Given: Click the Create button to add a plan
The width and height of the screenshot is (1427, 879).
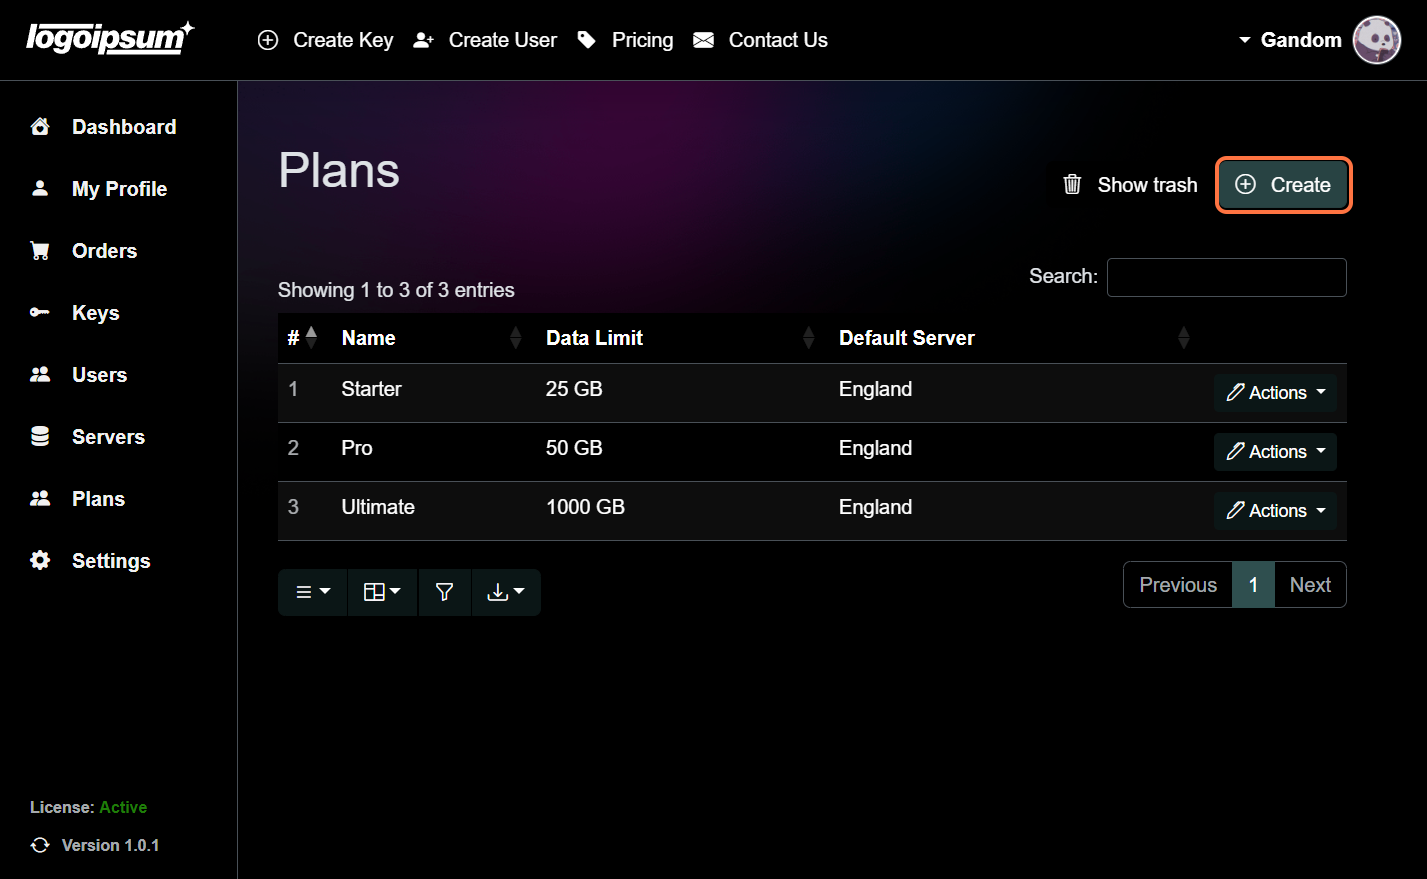Looking at the screenshot, I should (1283, 185).
